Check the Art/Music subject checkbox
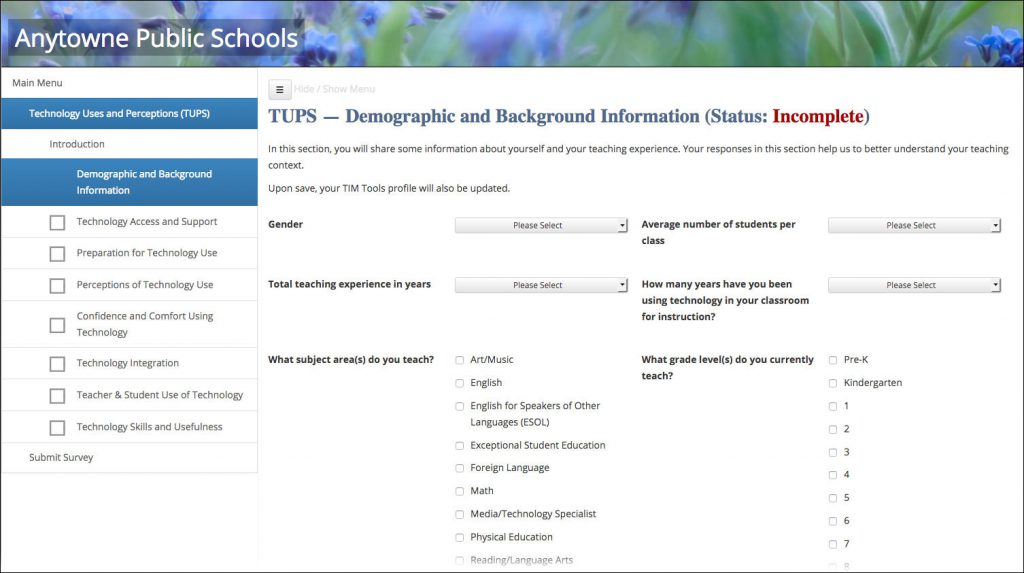Screen dimensions: 1024x573 tap(460, 360)
